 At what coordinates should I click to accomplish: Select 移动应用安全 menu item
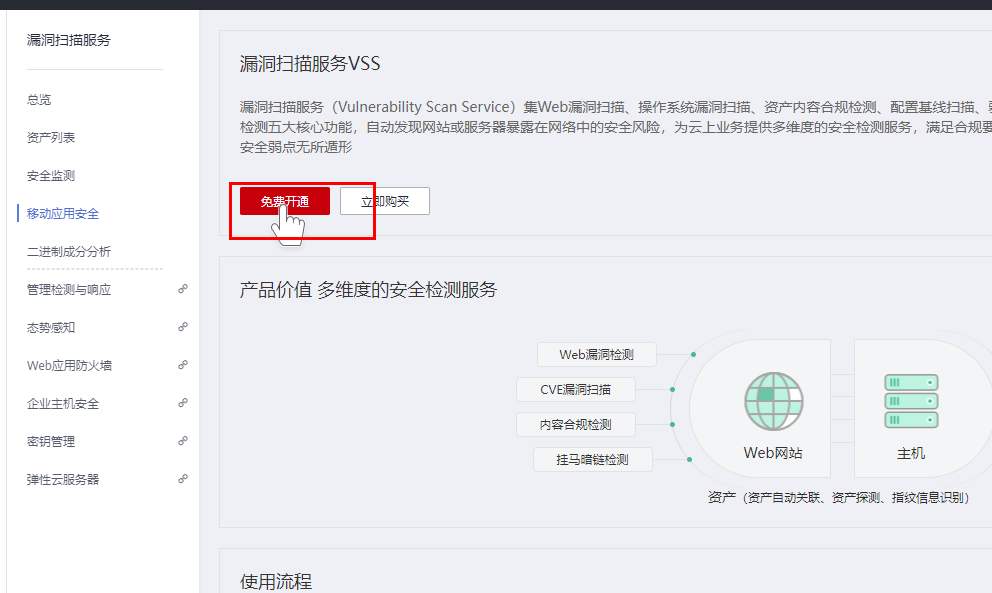tap(63, 213)
